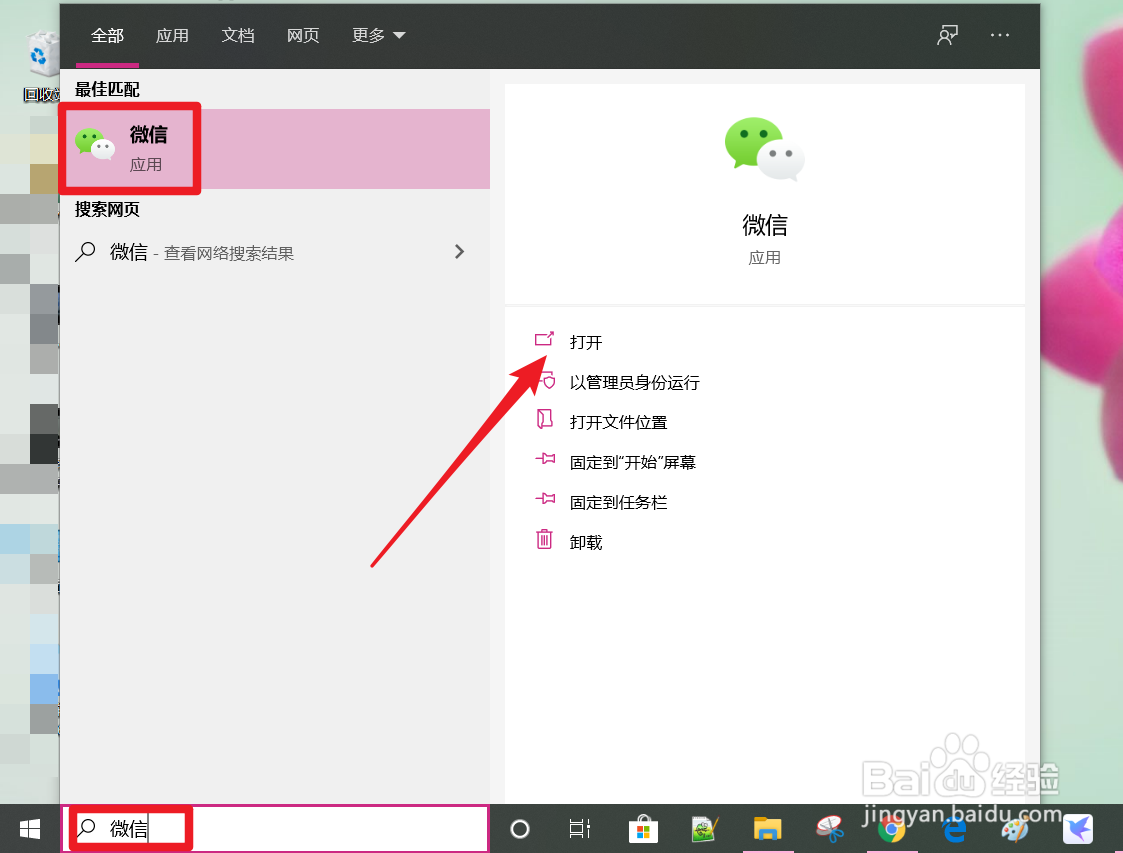This screenshot has width=1123, height=853.
Task: Open WeChat using the 打开 action icon
Action: (x=544, y=340)
